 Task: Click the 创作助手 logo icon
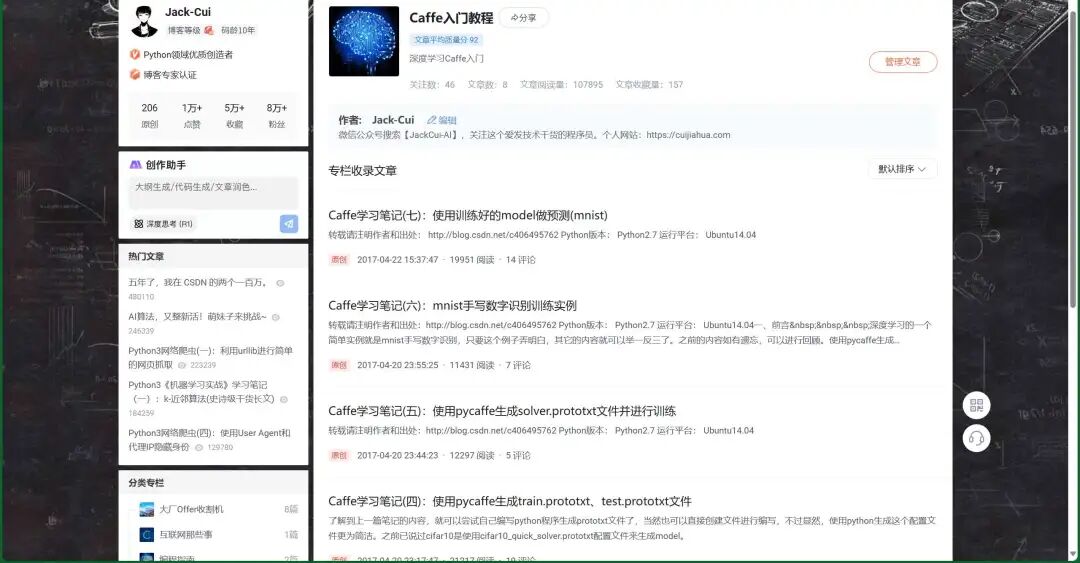tap(136, 165)
